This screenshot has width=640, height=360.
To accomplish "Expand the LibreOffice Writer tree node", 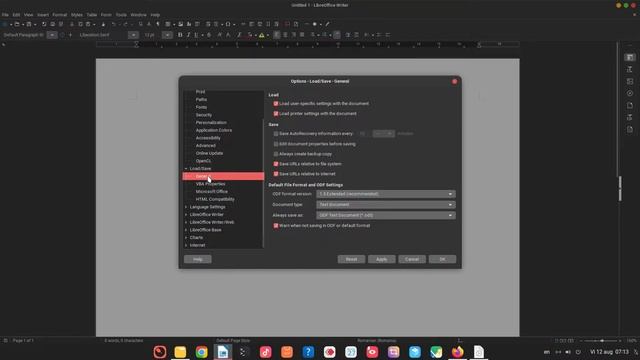I will click(x=186, y=215).
